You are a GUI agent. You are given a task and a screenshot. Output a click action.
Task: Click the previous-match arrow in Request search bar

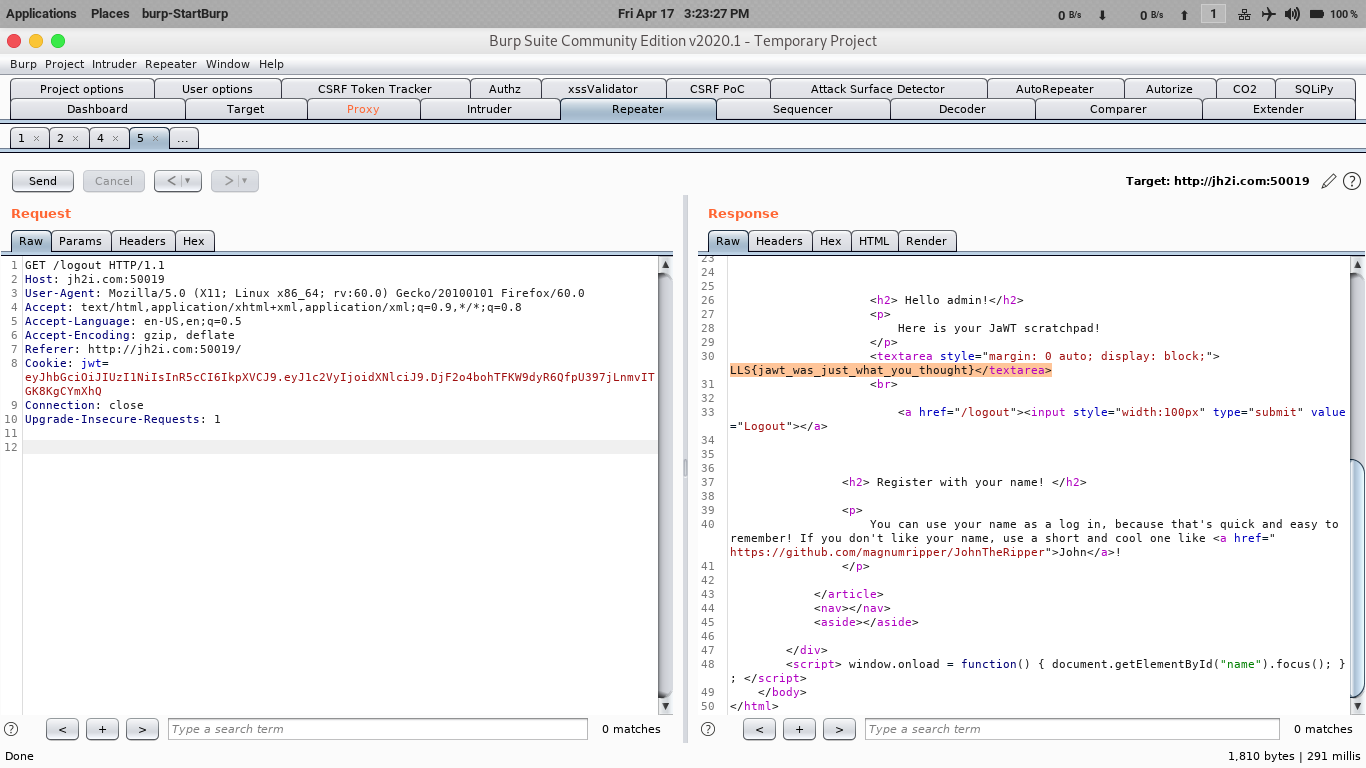(x=62, y=729)
